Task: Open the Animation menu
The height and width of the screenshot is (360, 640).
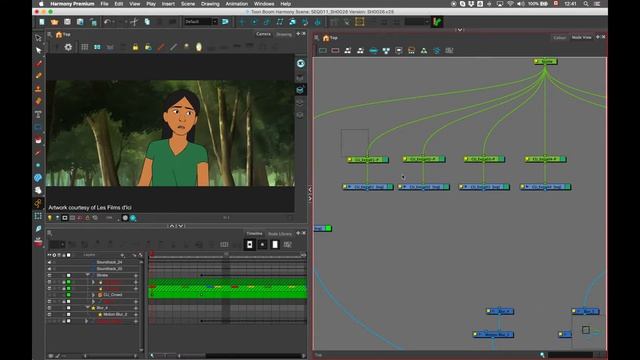Action: coord(237,4)
